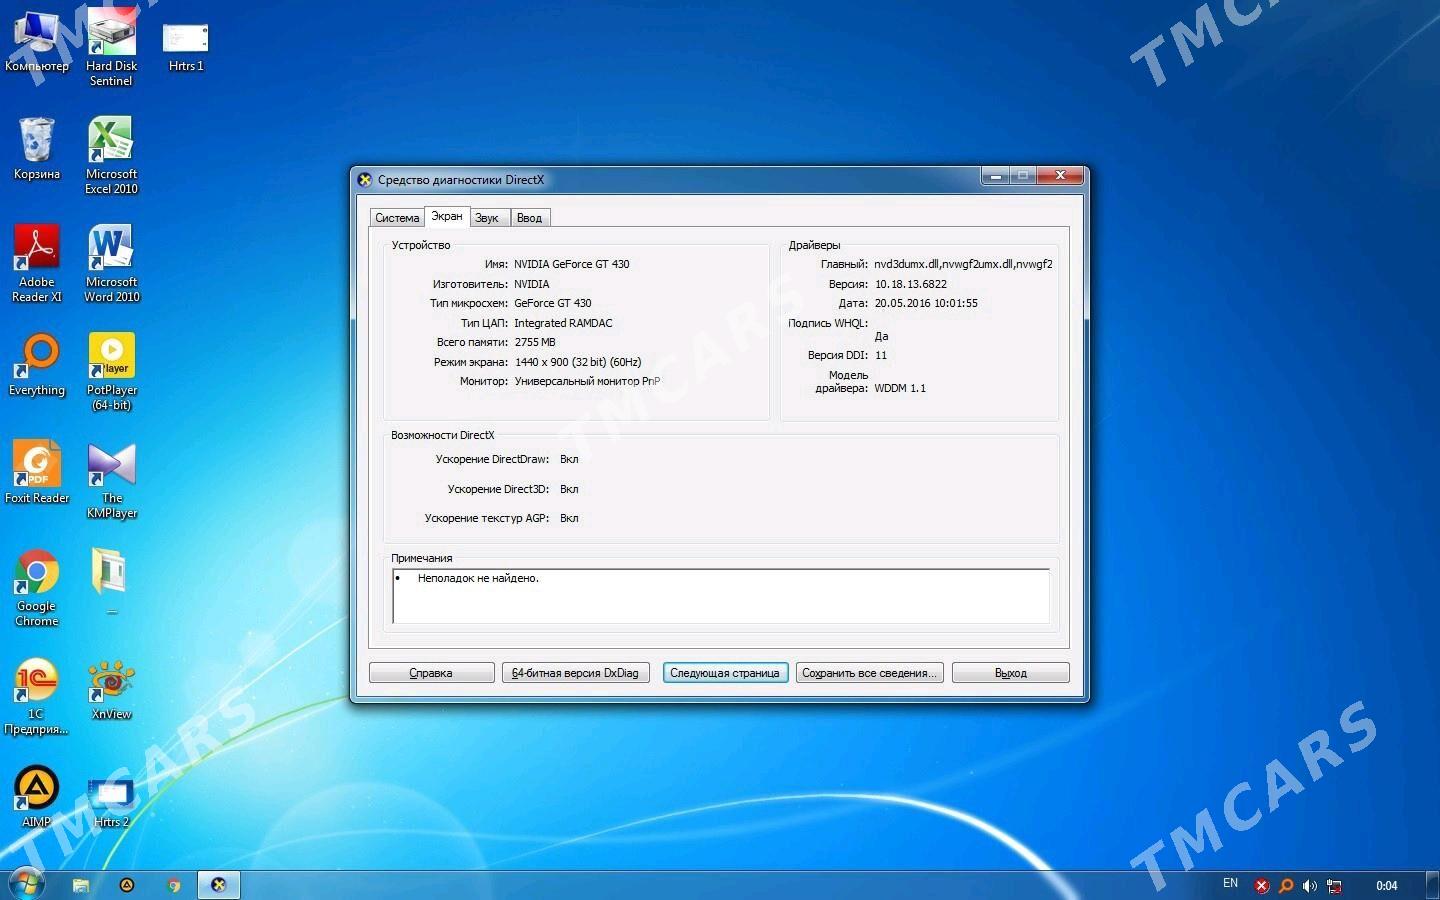The height and width of the screenshot is (900, 1440).
Task: Switch to the Система tab
Action: point(397,218)
